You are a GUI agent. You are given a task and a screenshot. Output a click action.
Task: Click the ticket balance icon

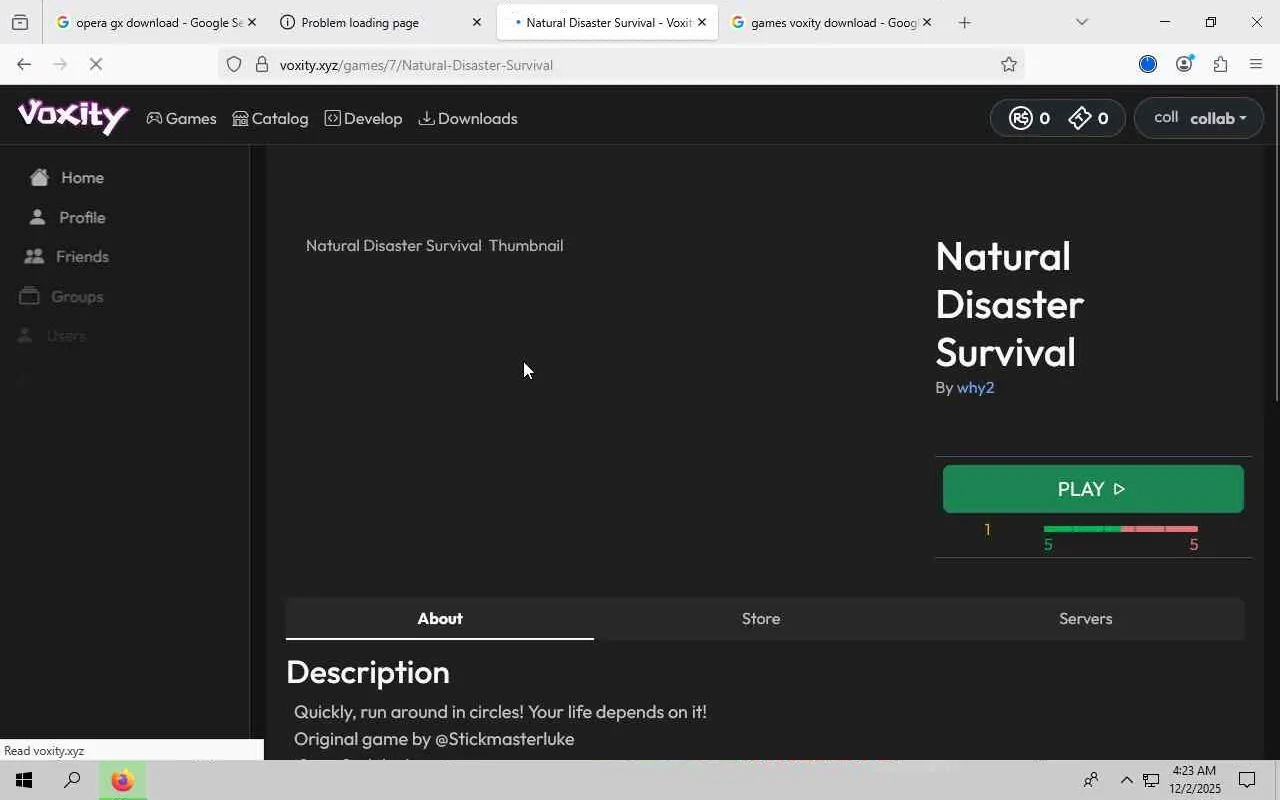coord(1080,118)
